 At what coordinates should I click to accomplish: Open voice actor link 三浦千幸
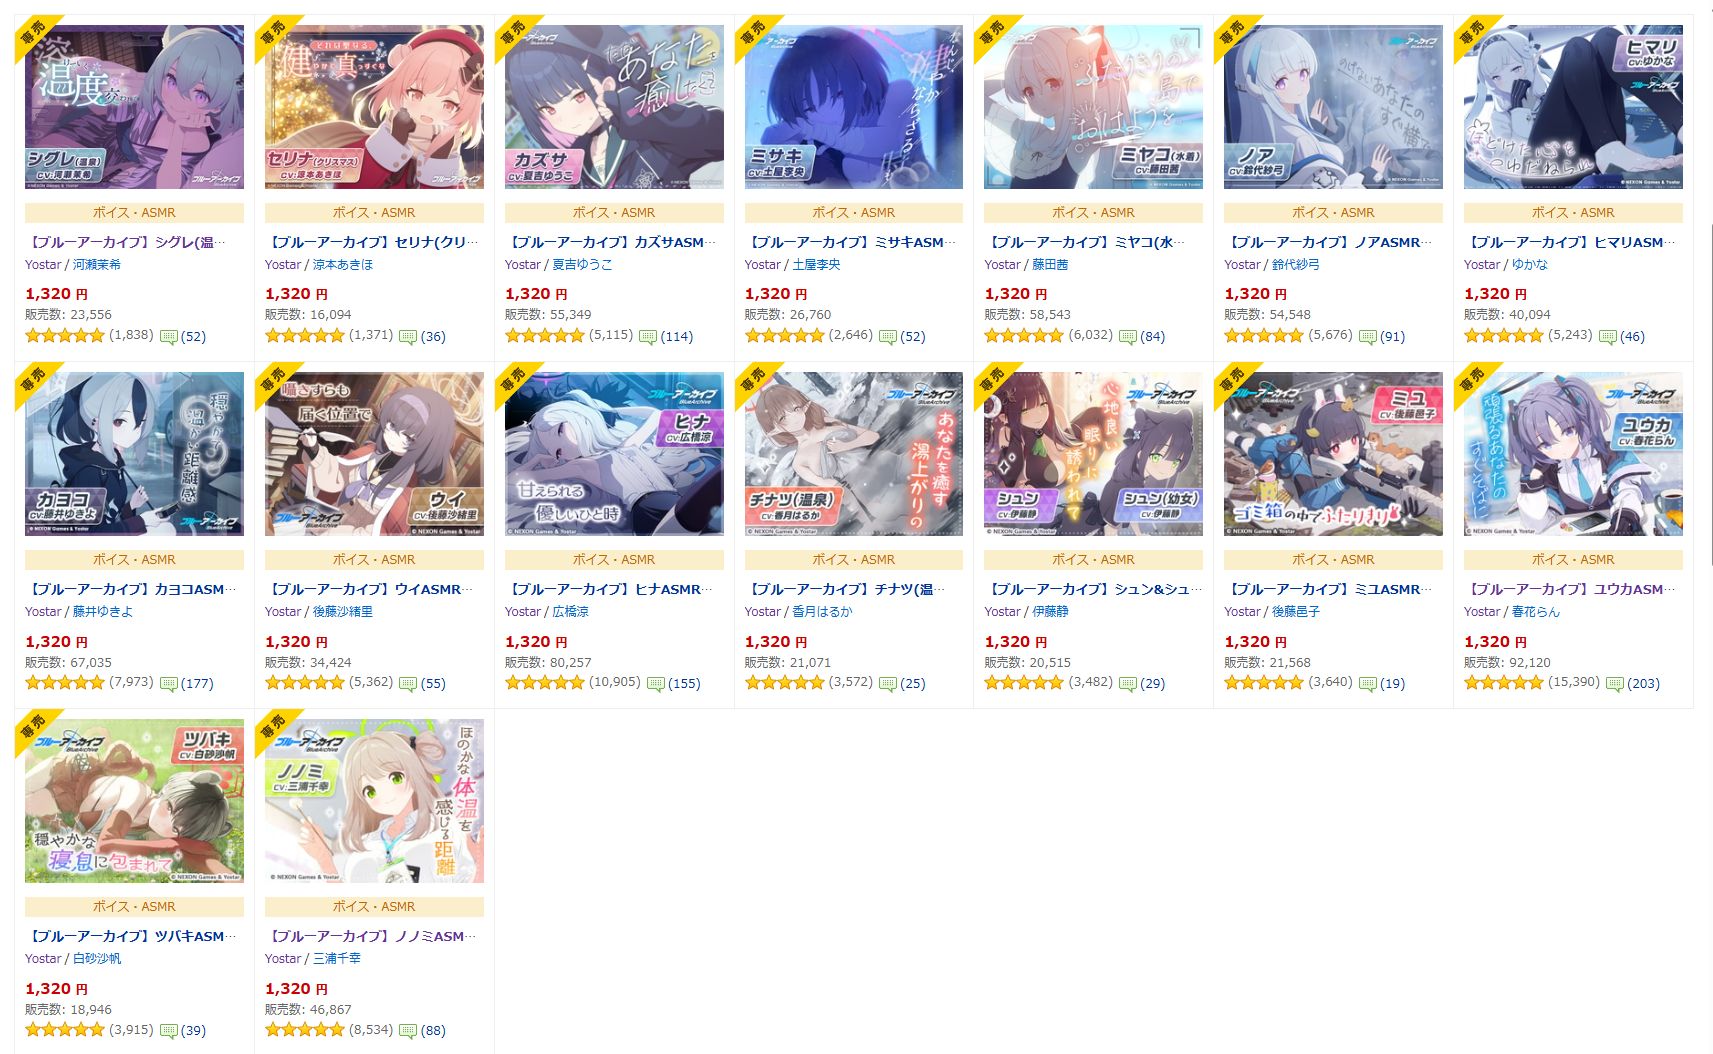point(337,959)
